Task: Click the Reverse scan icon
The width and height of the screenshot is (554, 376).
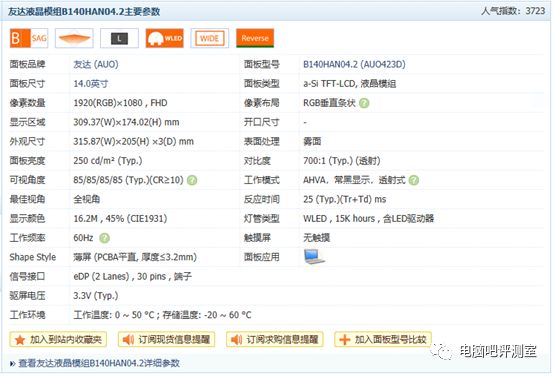Action: [255, 38]
